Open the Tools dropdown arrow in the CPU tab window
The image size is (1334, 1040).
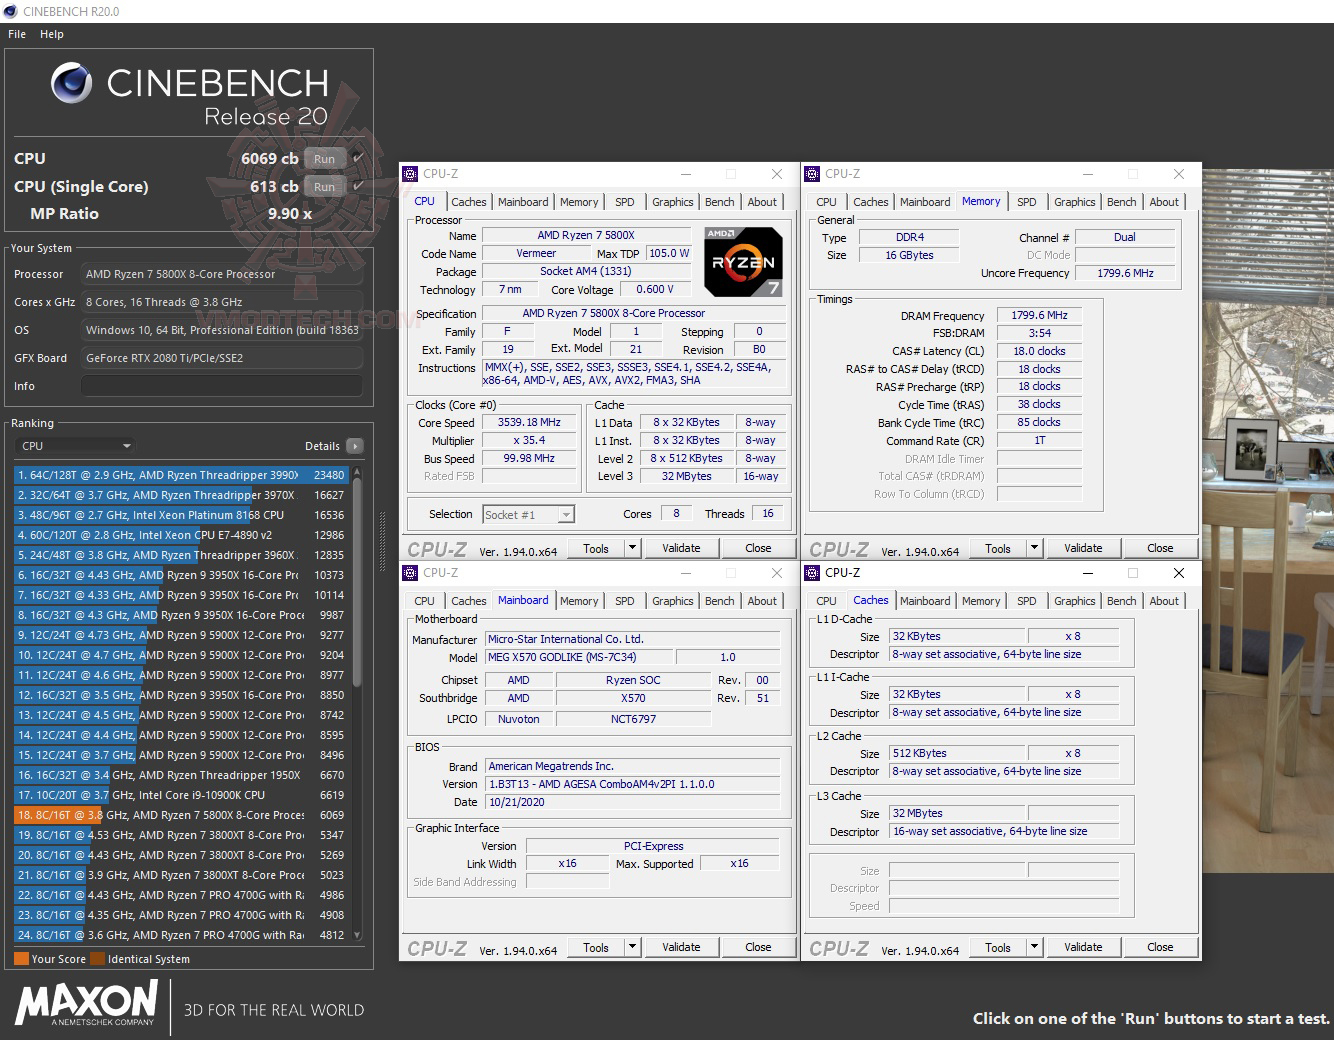click(x=632, y=548)
